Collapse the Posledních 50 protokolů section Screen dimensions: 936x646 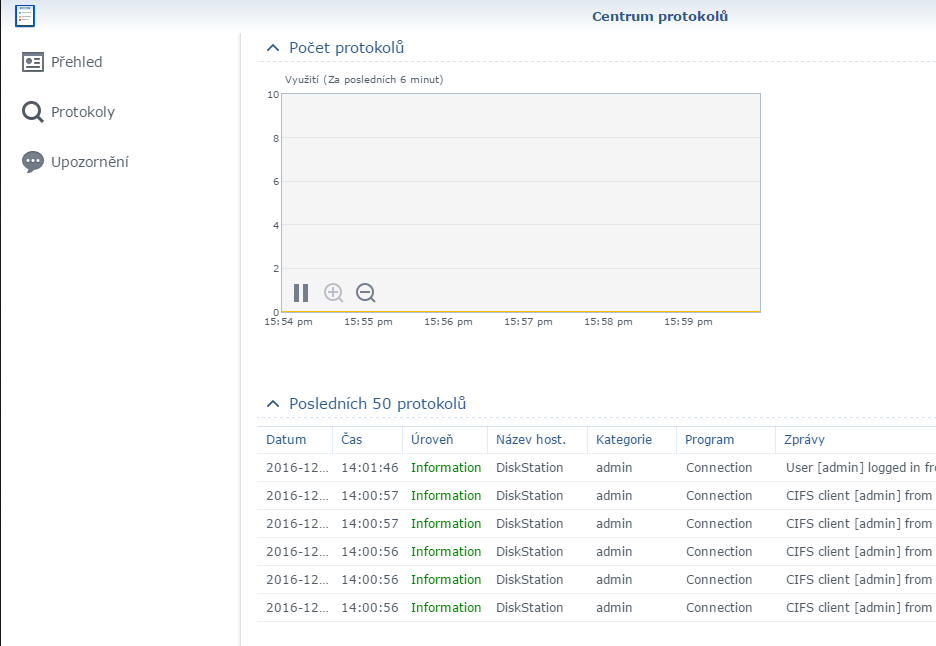point(273,404)
